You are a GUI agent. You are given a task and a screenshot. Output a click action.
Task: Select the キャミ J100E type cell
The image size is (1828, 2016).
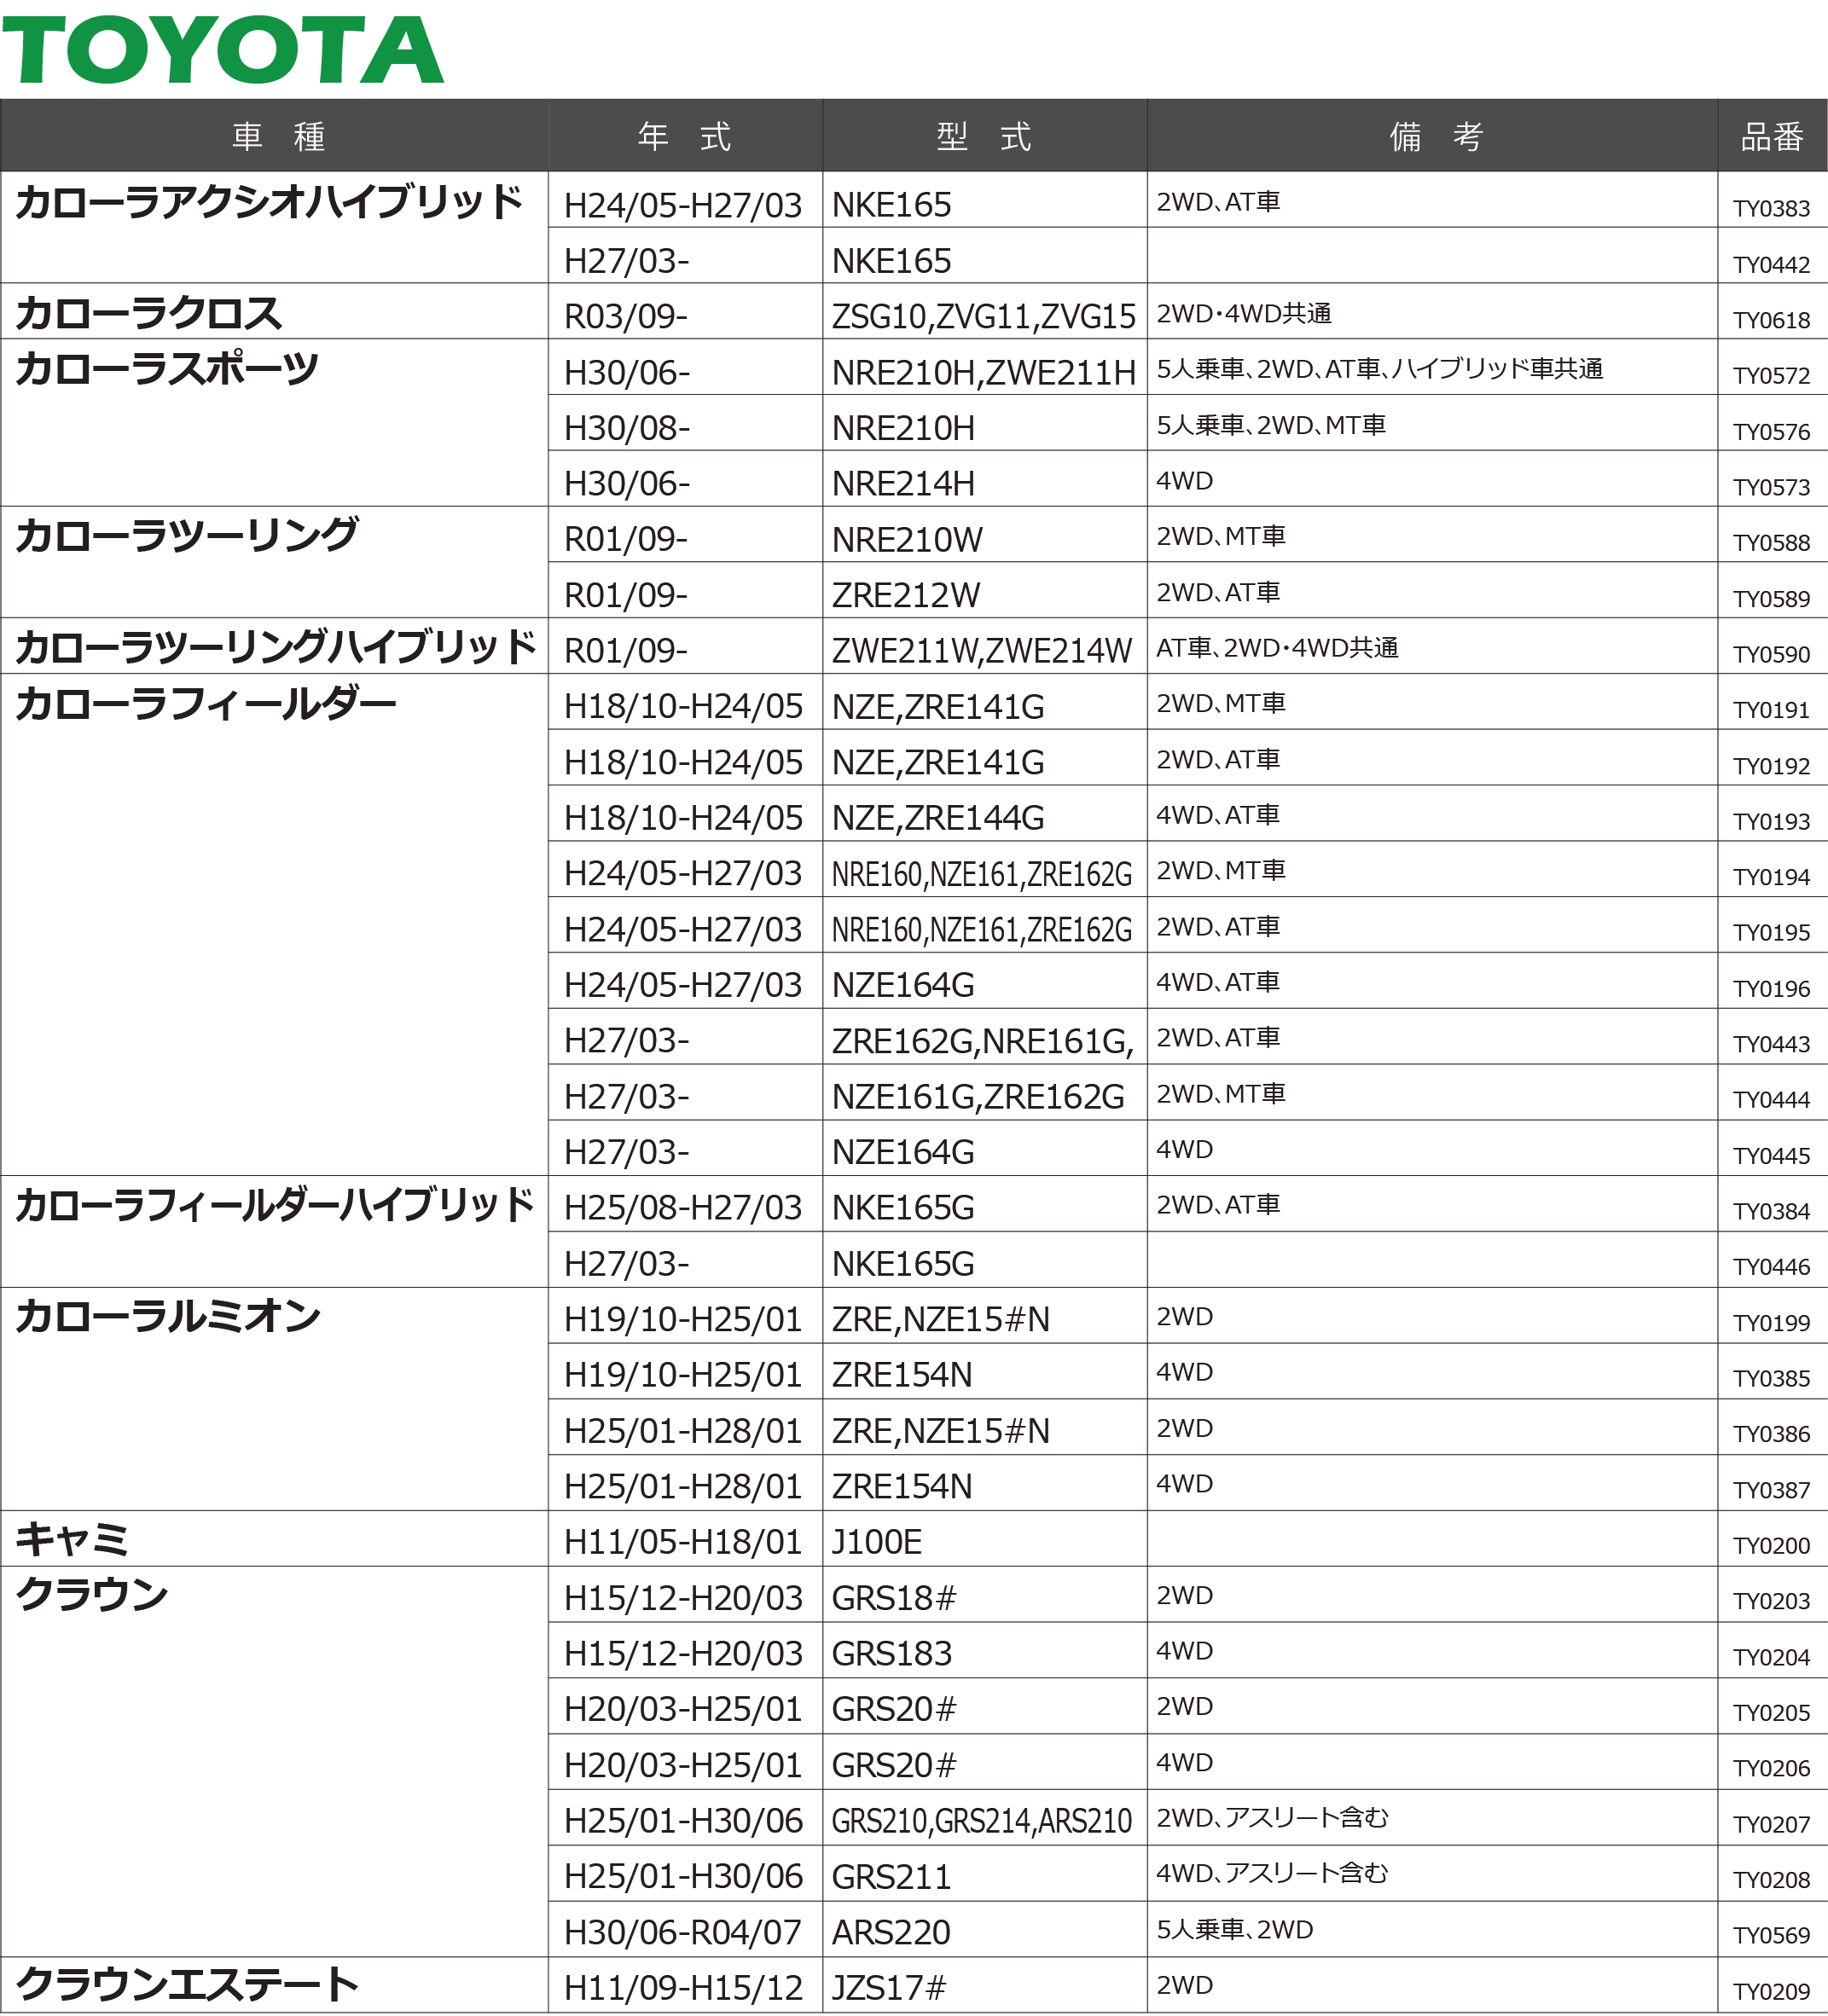pos(876,1542)
